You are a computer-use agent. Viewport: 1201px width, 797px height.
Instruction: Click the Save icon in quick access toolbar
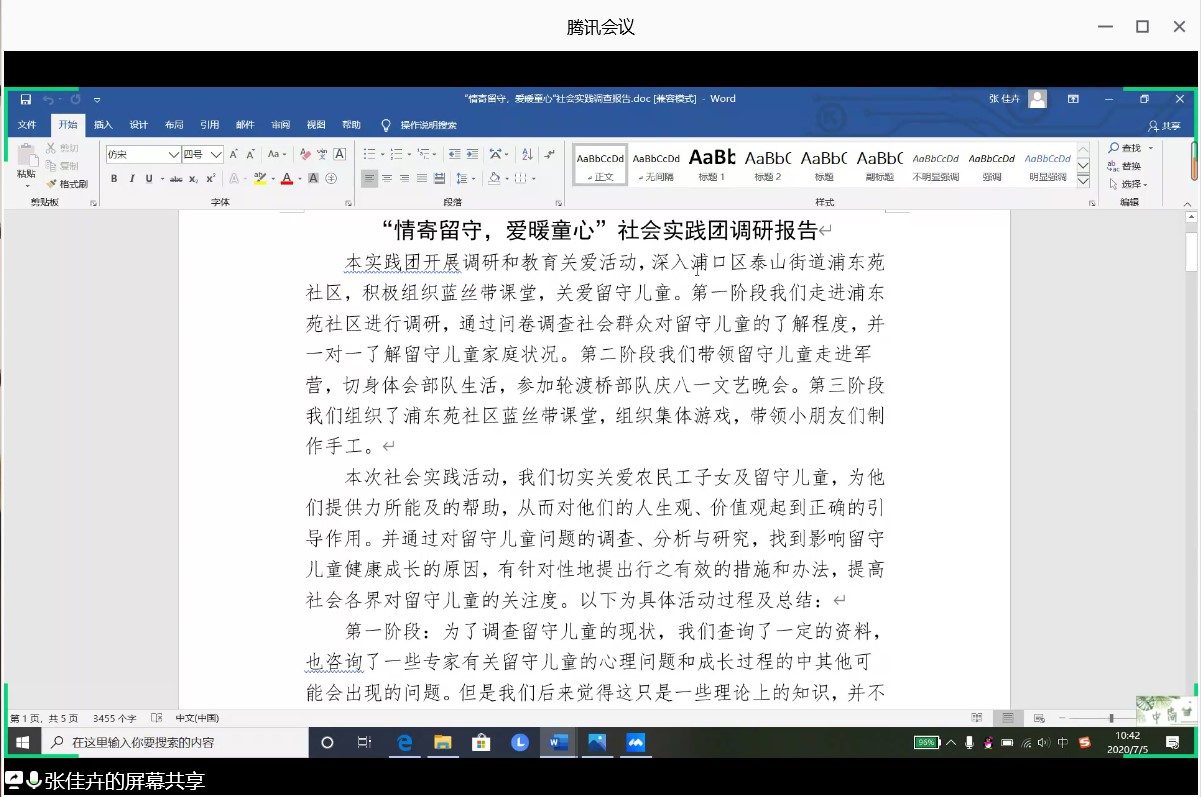26,99
